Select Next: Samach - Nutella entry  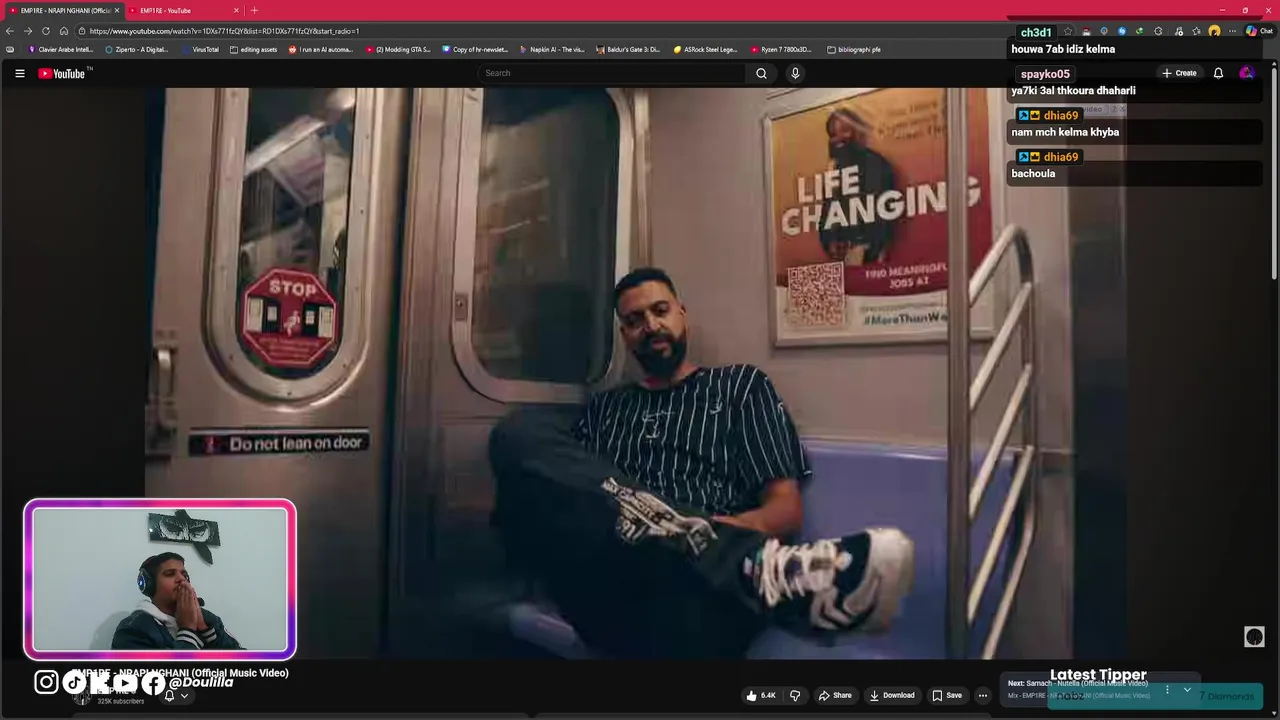[x=1078, y=684]
